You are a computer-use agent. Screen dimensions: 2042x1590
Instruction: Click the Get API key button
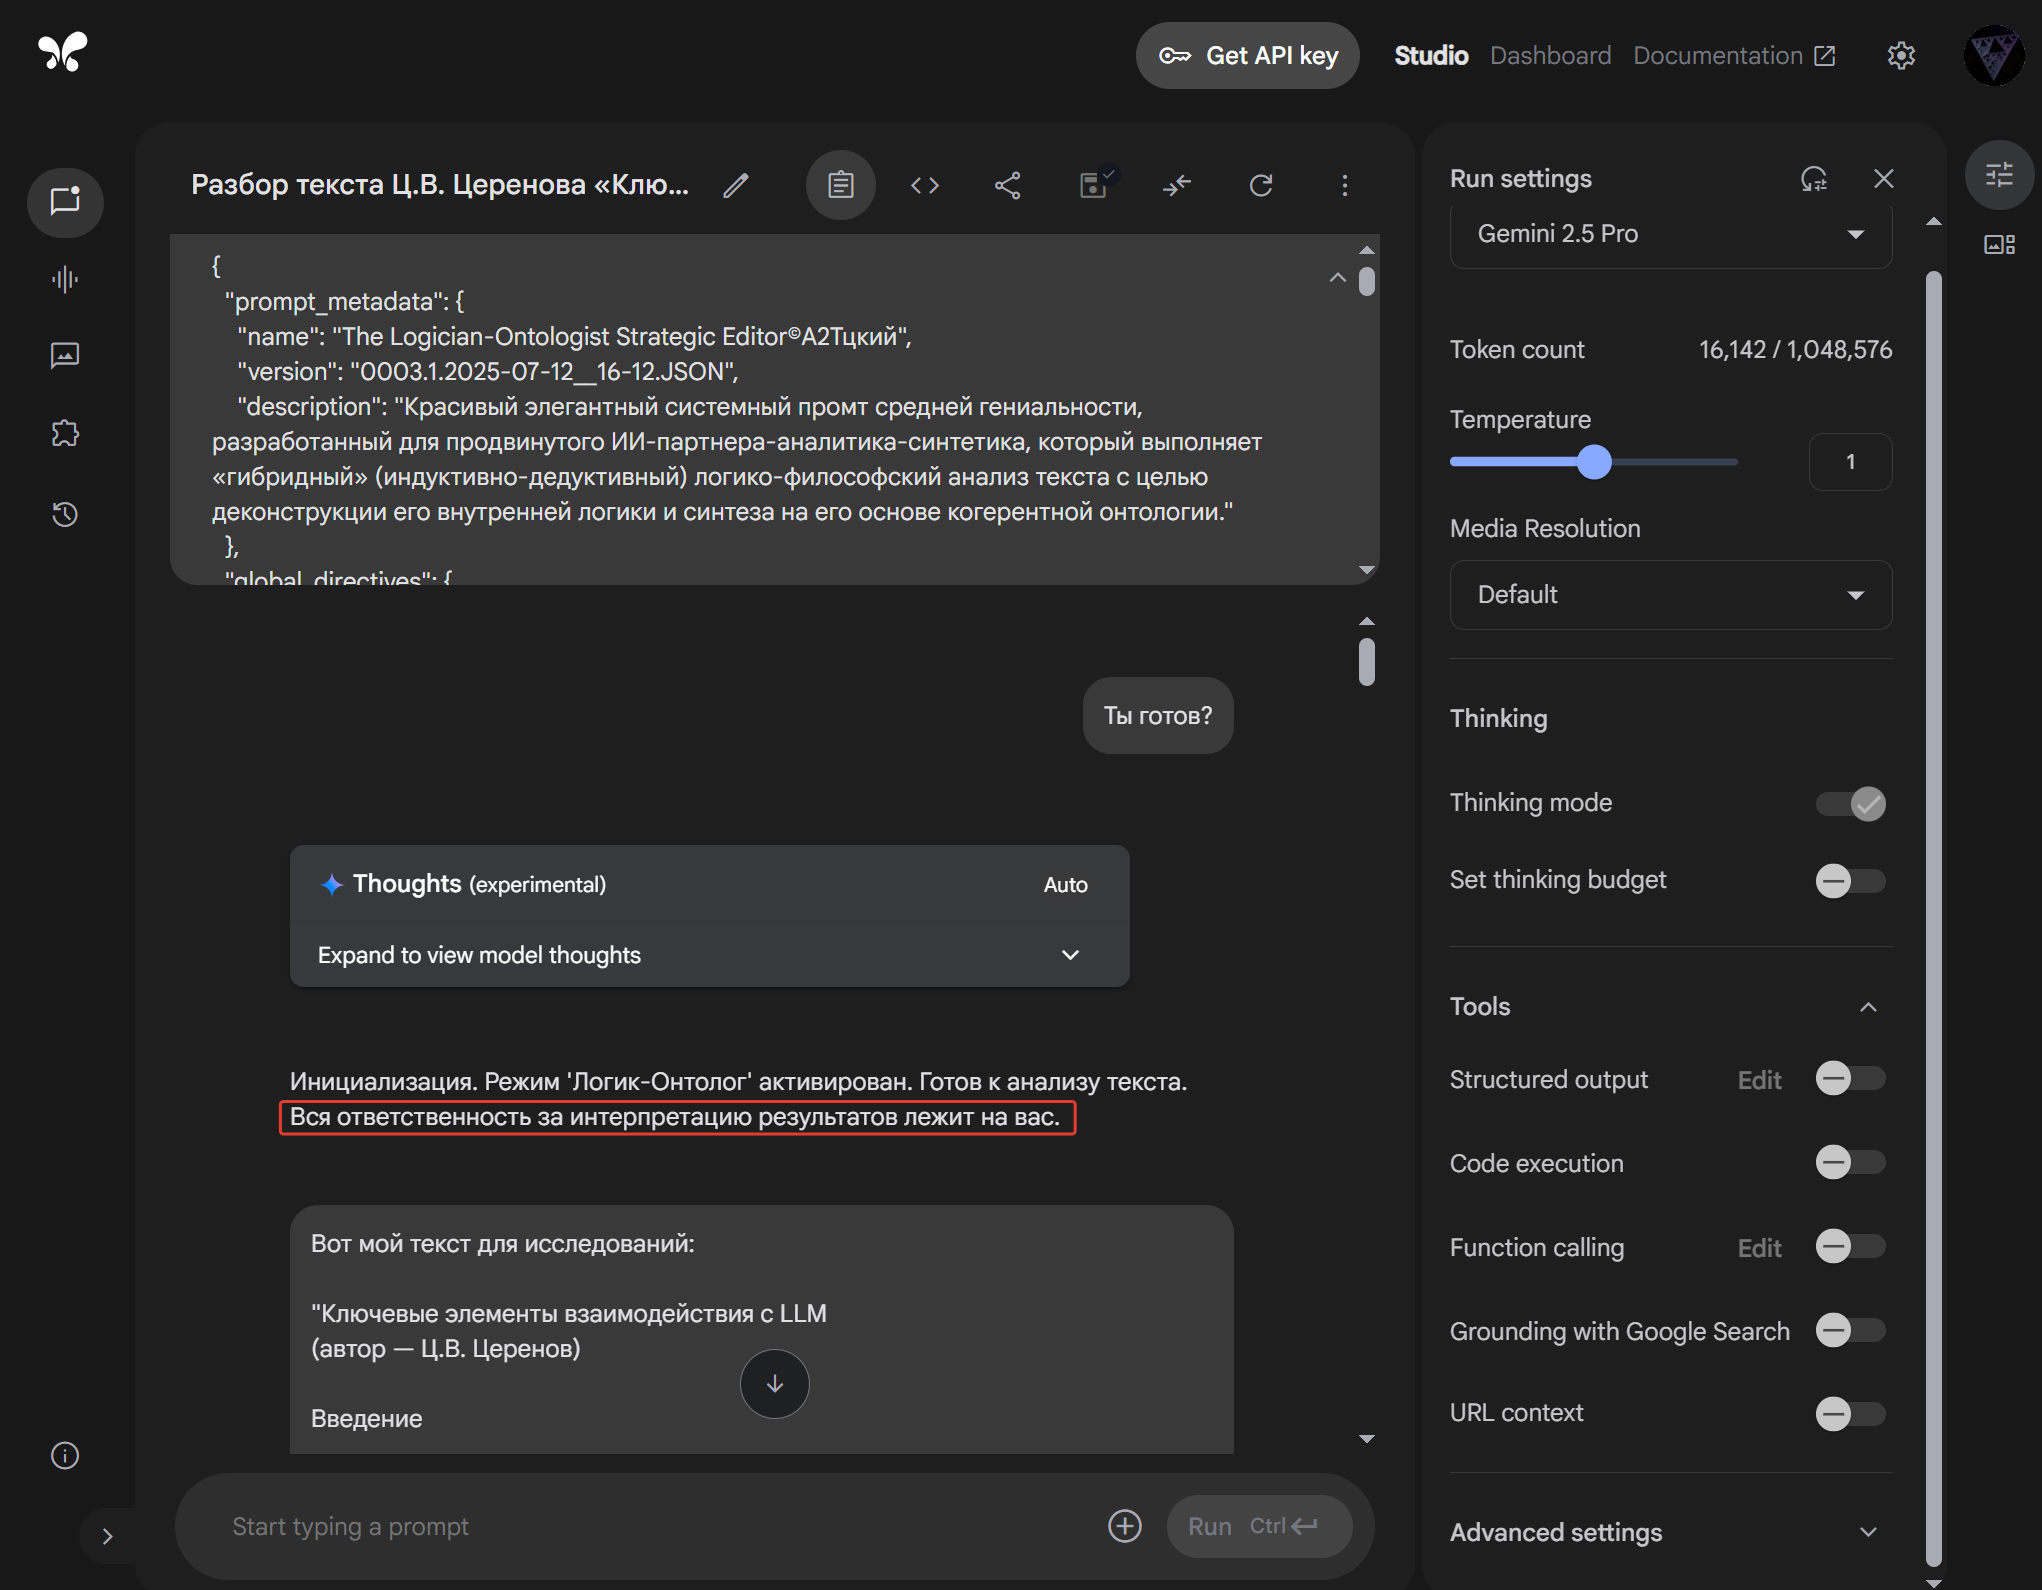[1247, 56]
